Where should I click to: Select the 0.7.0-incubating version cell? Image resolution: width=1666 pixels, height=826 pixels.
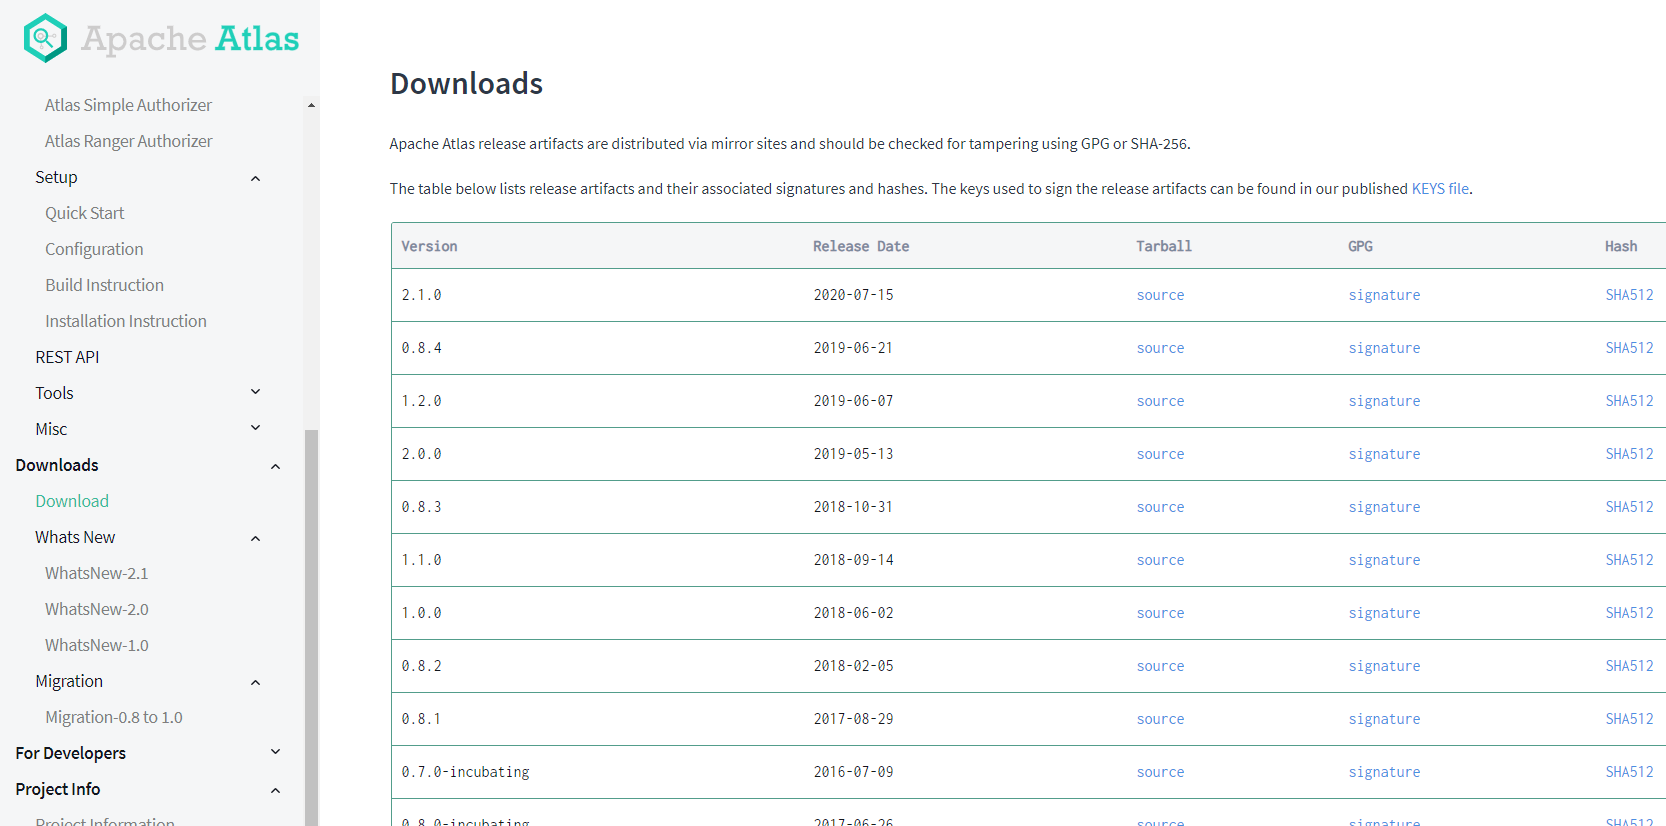click(465, 772)
